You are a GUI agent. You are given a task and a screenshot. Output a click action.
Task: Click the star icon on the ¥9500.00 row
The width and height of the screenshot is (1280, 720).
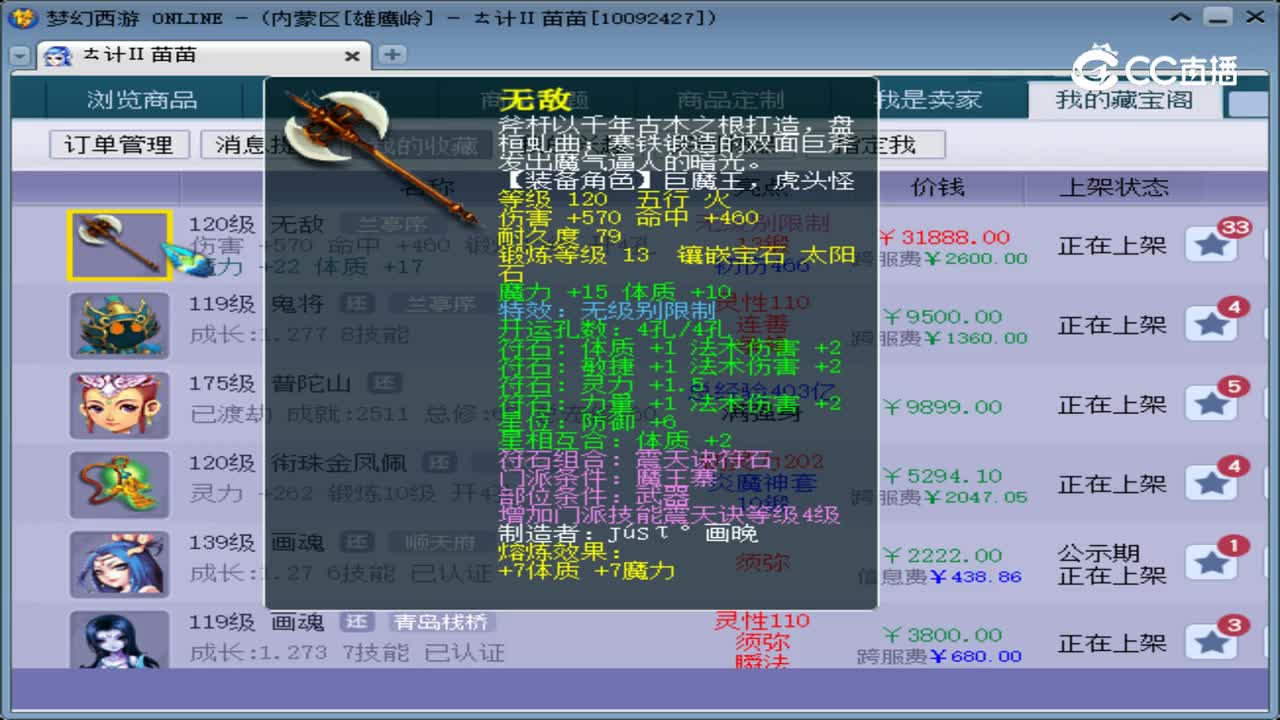(x=1212, y=325)
